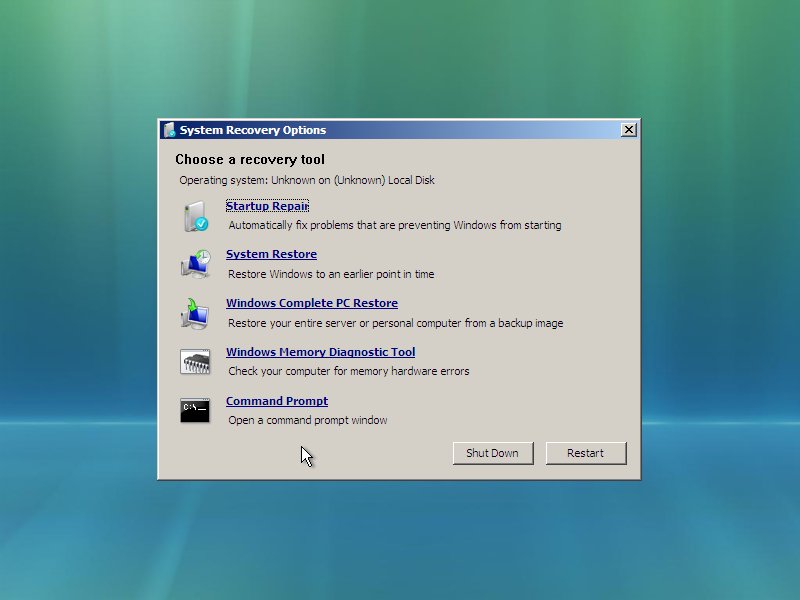The height and width of the screenshot is (600, 800).
Task: Click the System Recovery Options title bar icon
Action: pos(170,130)
